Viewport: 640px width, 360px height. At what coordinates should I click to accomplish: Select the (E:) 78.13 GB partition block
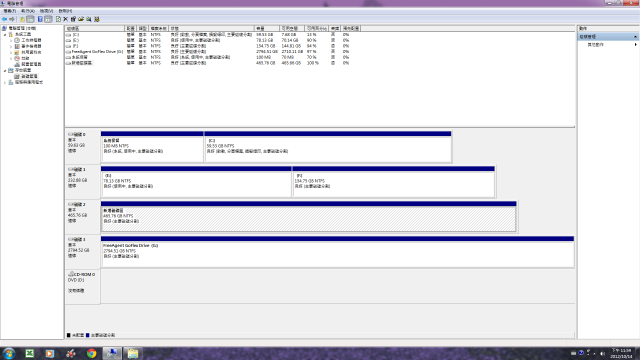coord(196,182)
